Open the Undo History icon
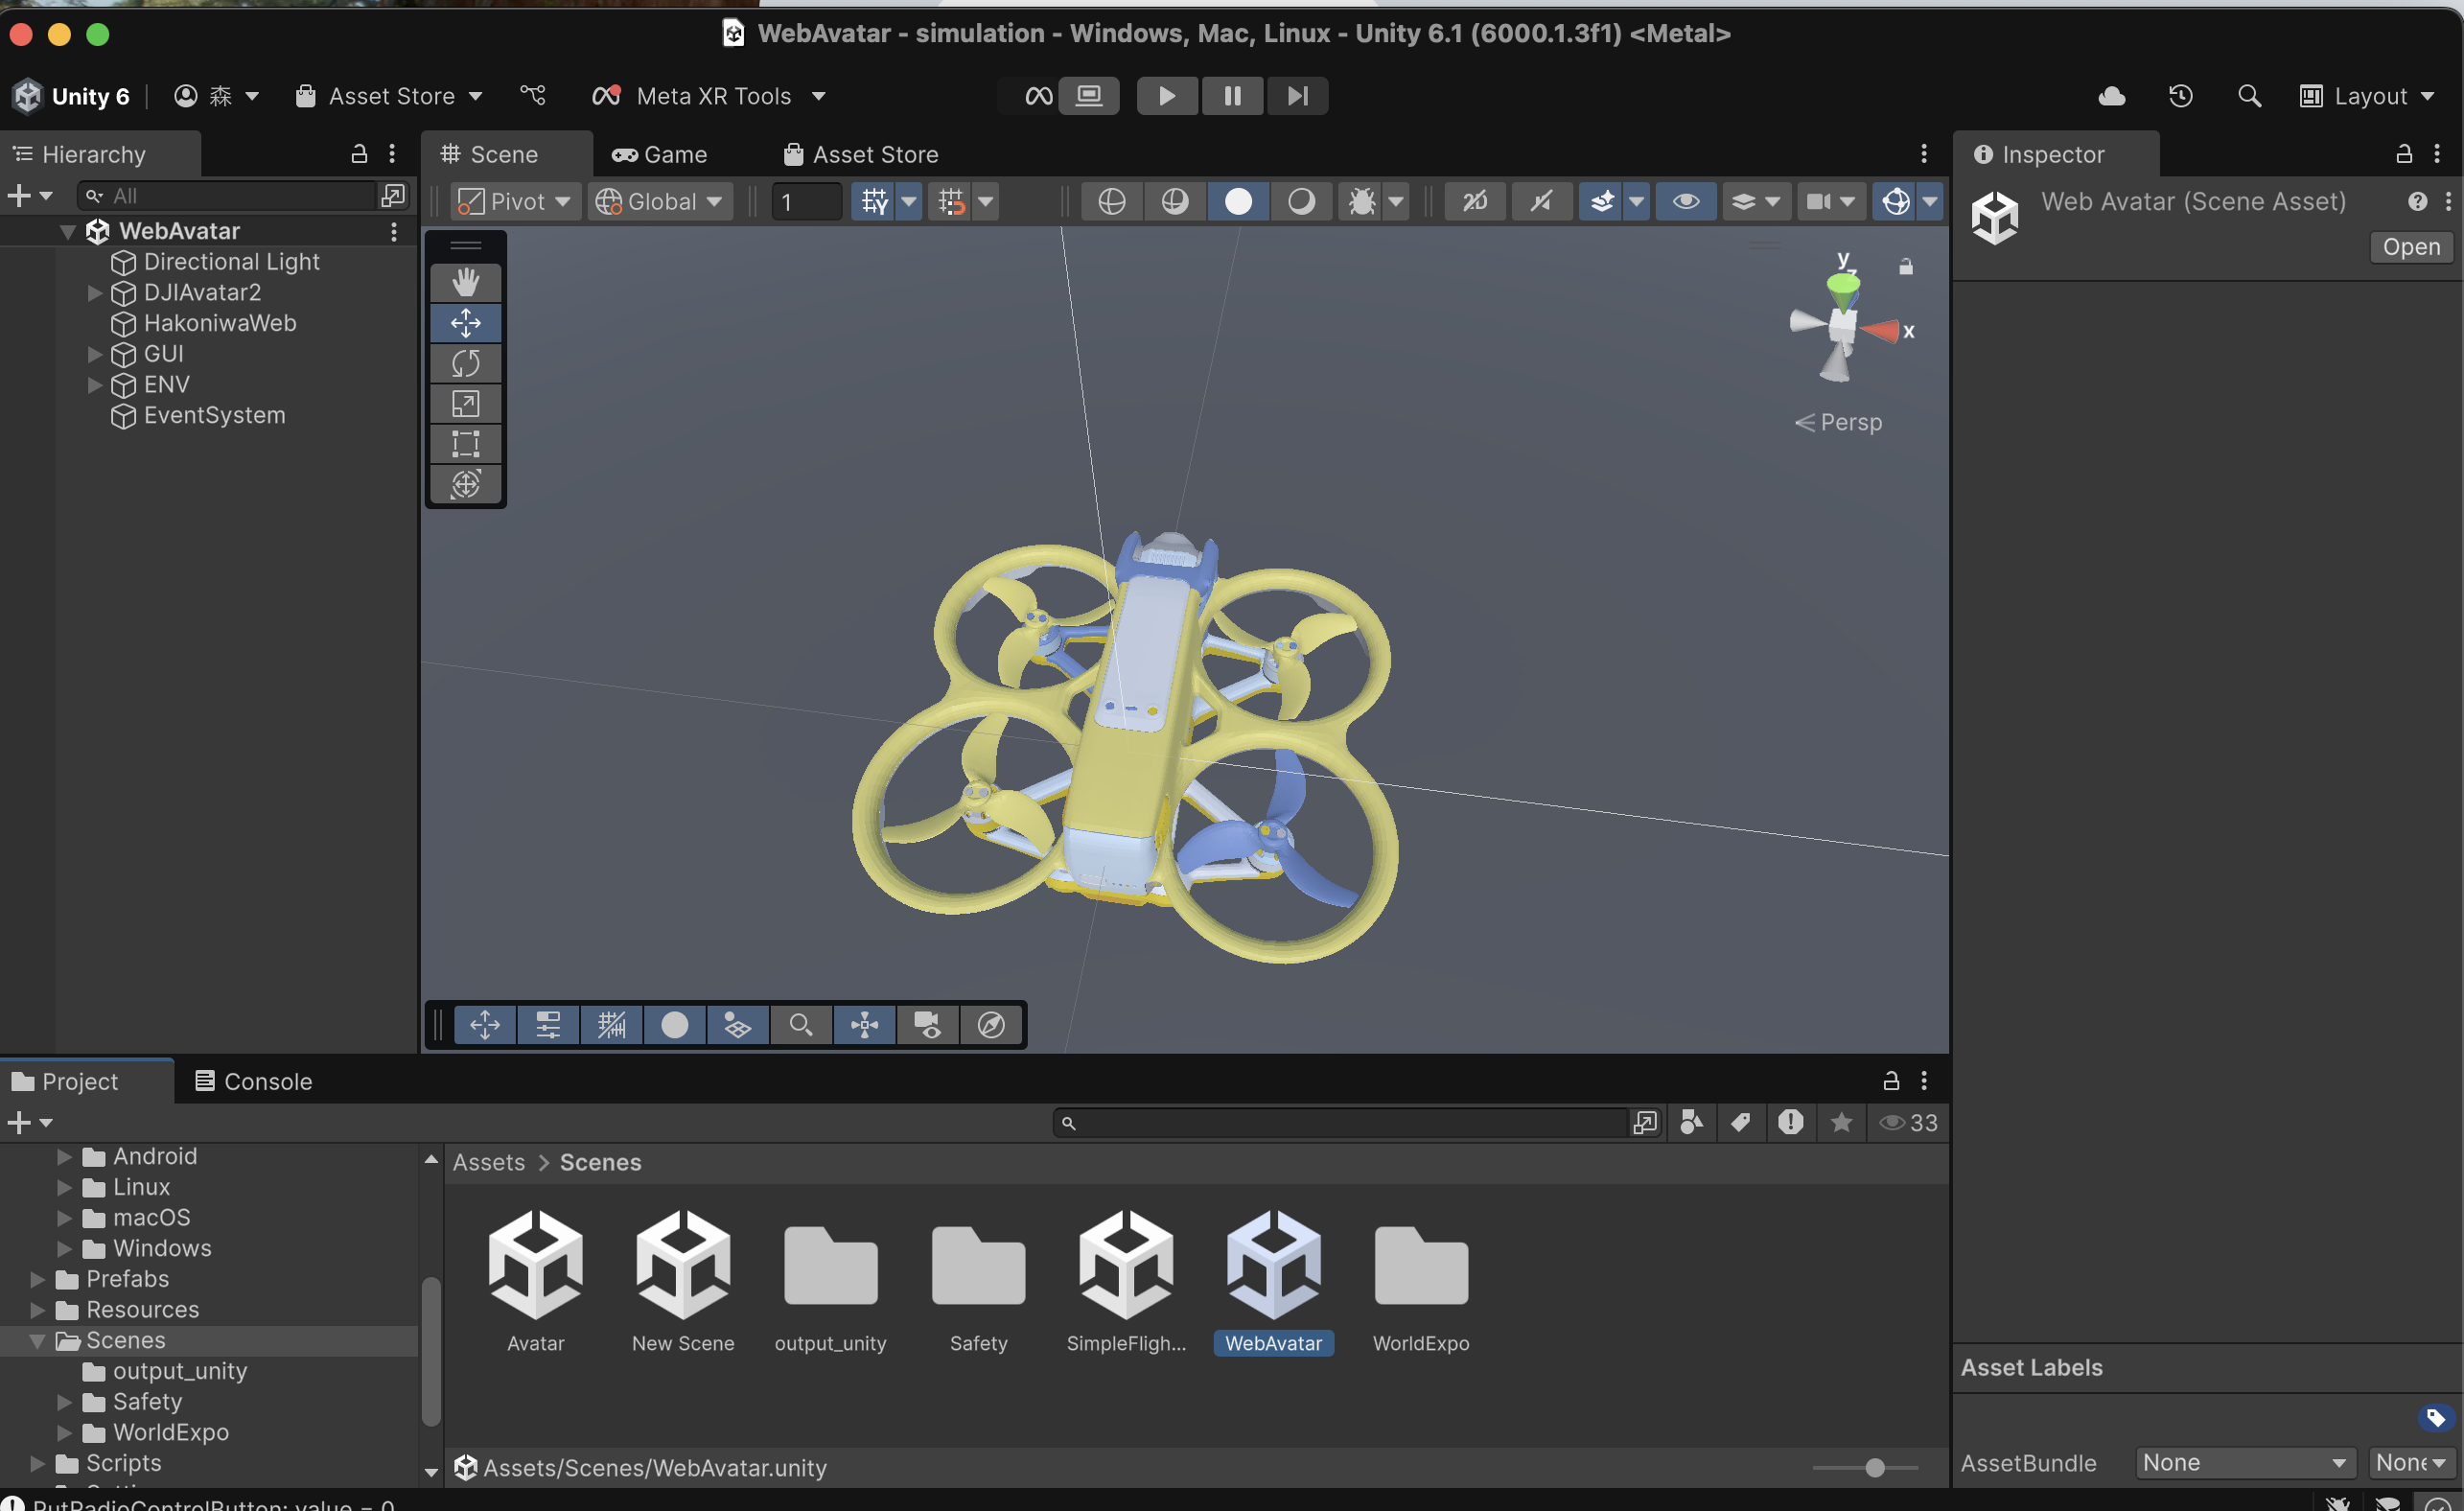 pos(2180,96)
